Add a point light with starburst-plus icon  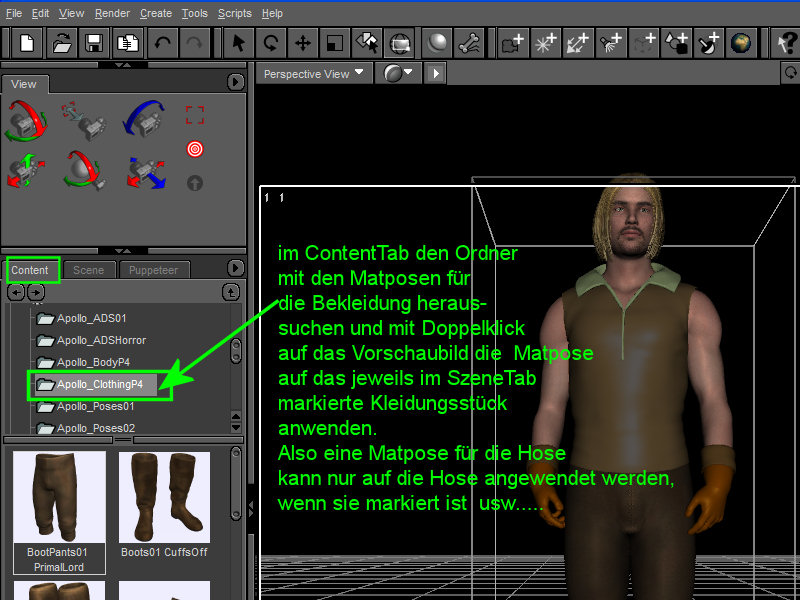546,43
